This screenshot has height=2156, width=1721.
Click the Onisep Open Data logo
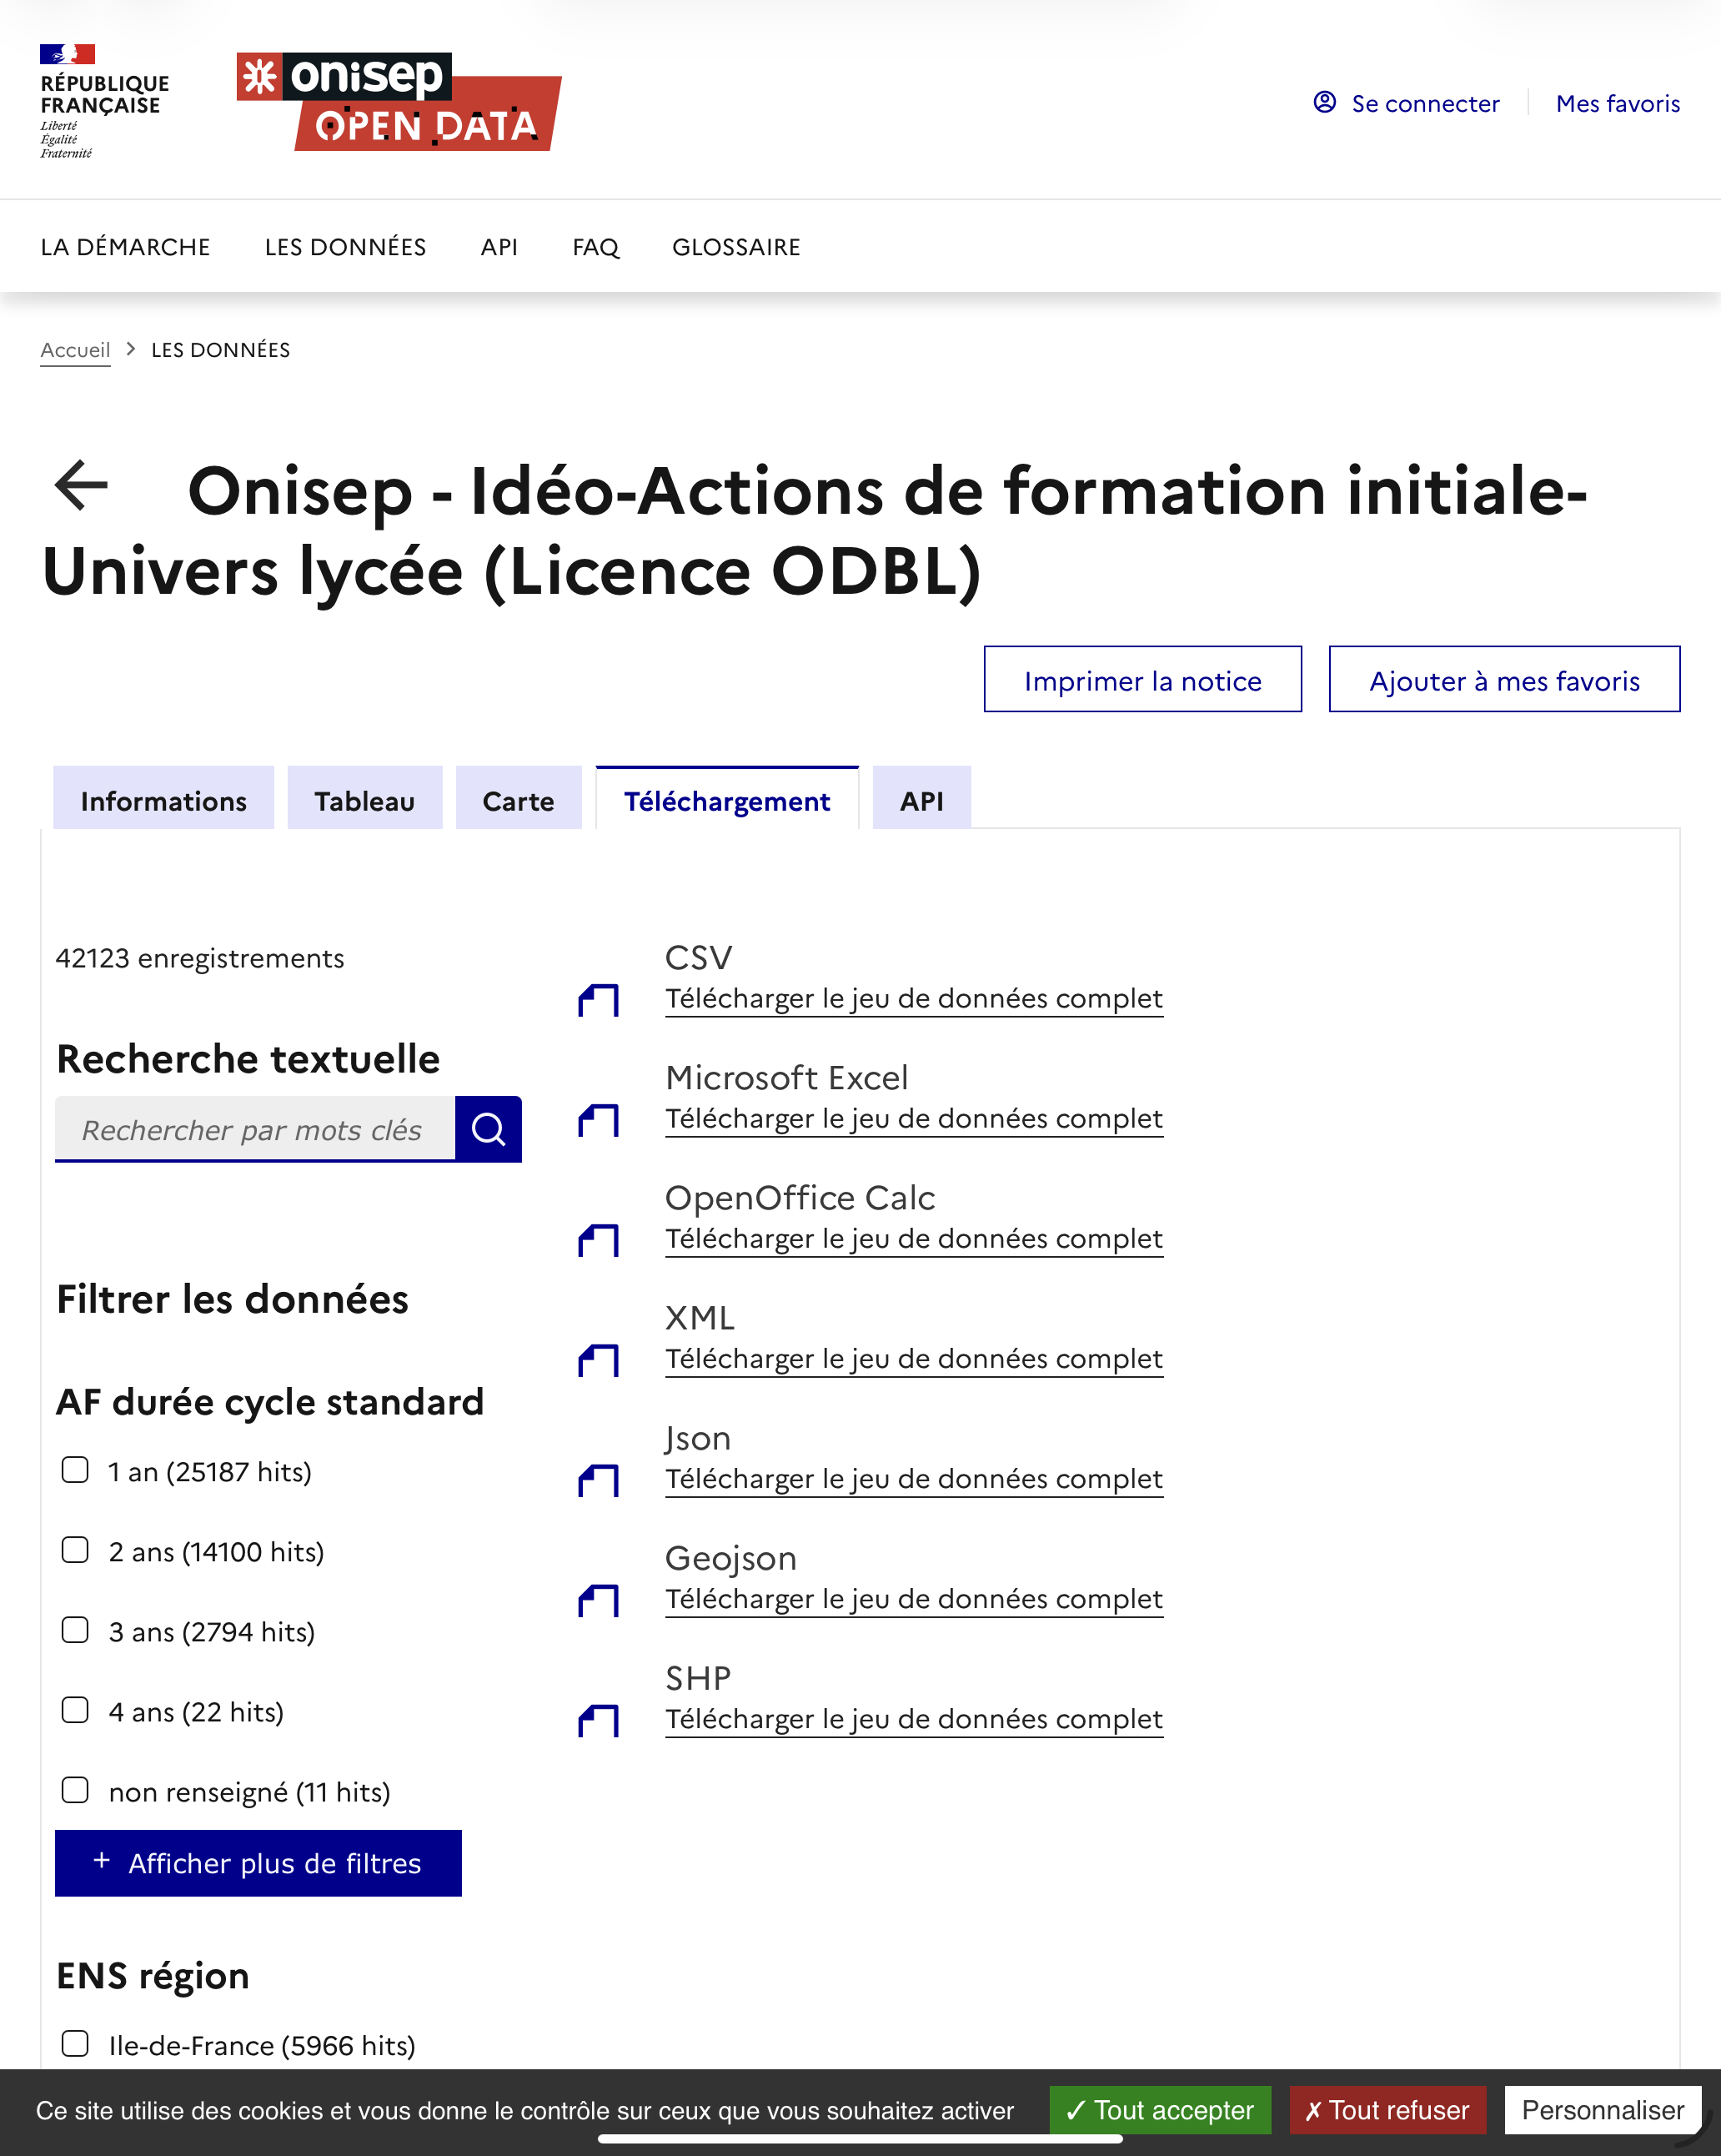(398, 101)
